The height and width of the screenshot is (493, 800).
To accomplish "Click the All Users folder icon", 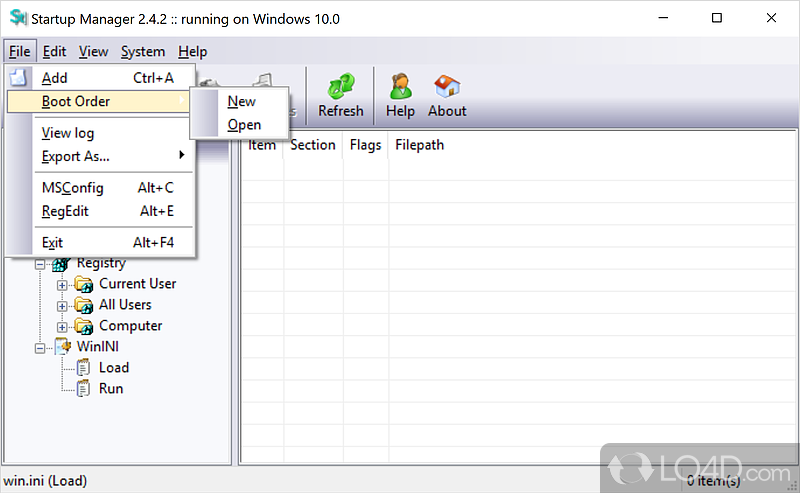I will (x=84, y=305).
